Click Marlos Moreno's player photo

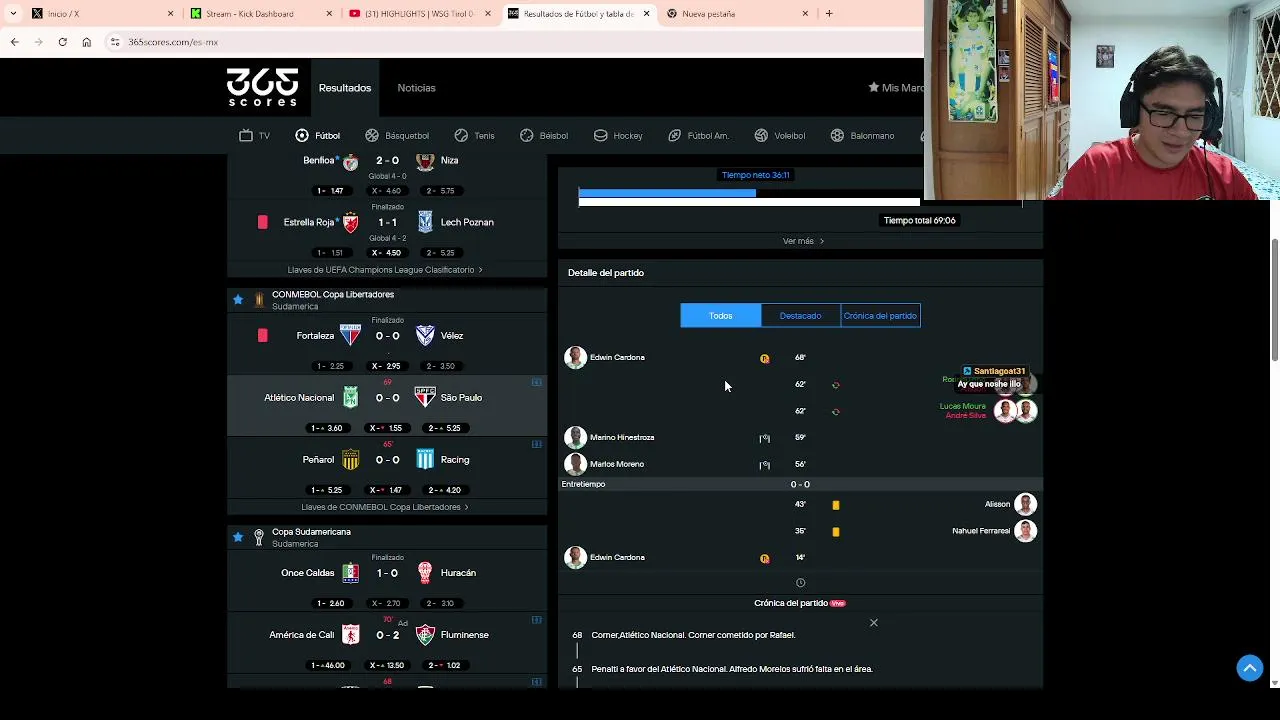tap(575, 464)
